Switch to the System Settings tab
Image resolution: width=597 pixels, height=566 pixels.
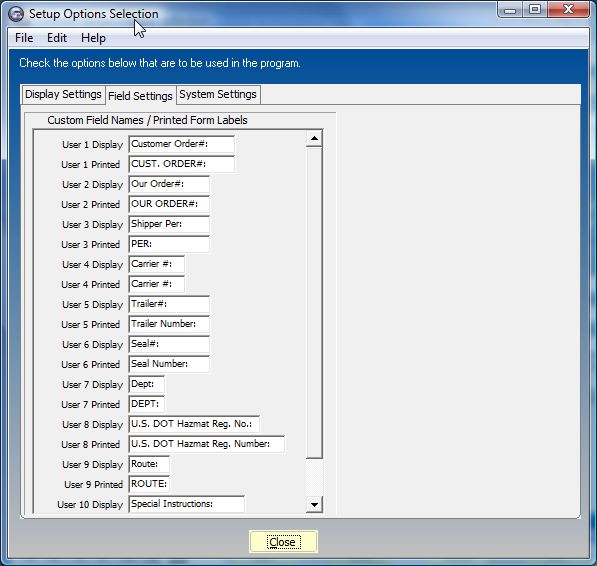[218, 94]
